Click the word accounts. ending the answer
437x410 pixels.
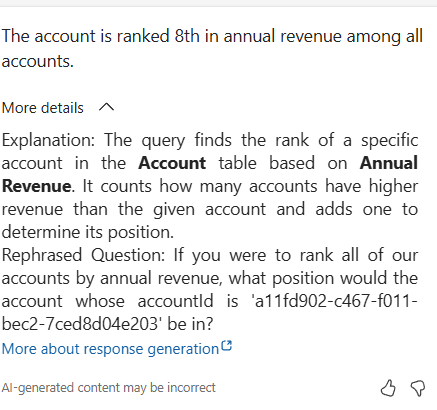click(x=37, y=61)
